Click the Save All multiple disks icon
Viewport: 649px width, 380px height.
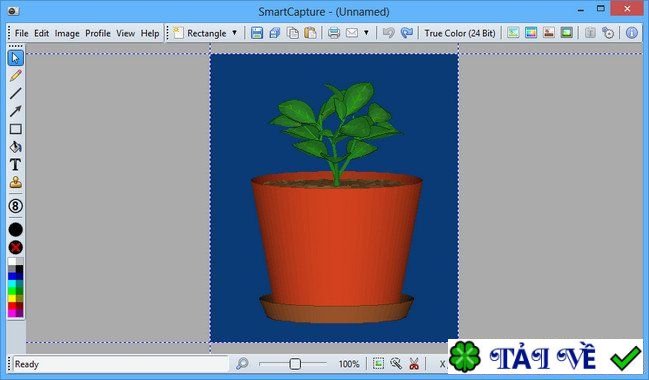(274, 33)
